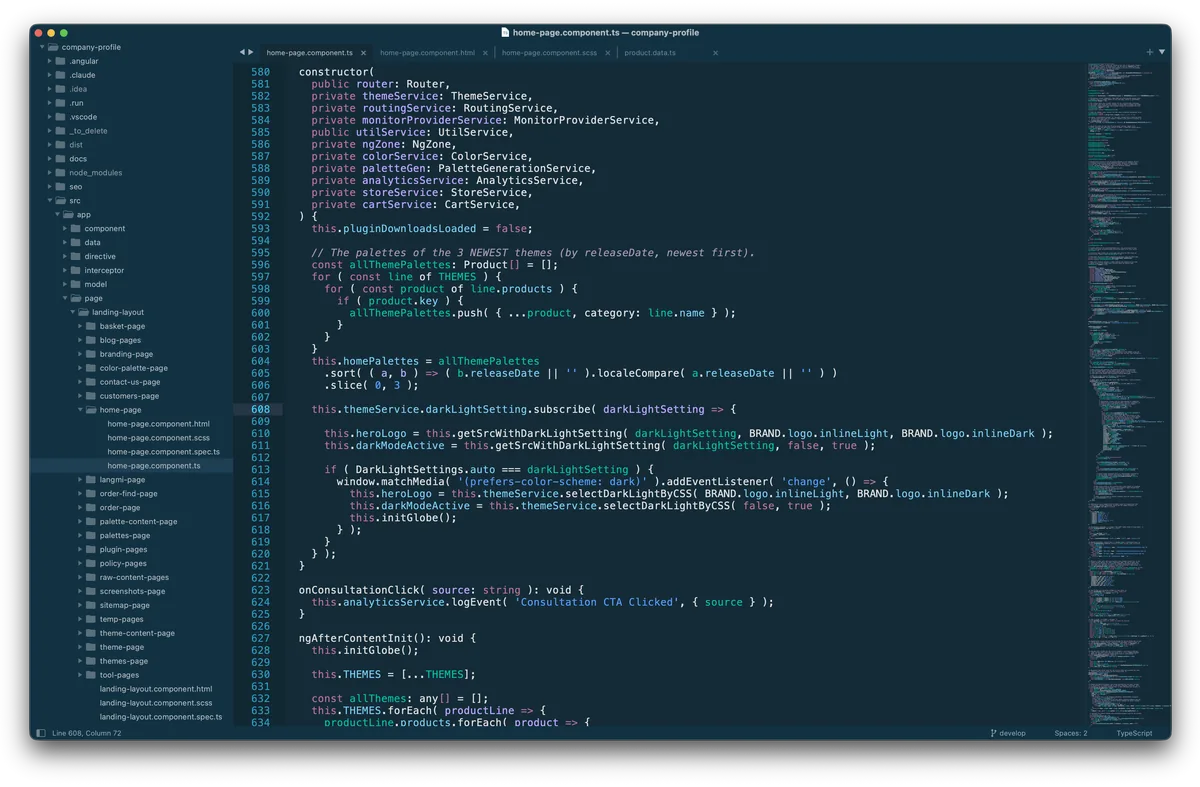Screen dimensions: 1200x787
Task: Open landing-layout.component.spec.ts in the sidebar
Action: [x=161, y=717]
